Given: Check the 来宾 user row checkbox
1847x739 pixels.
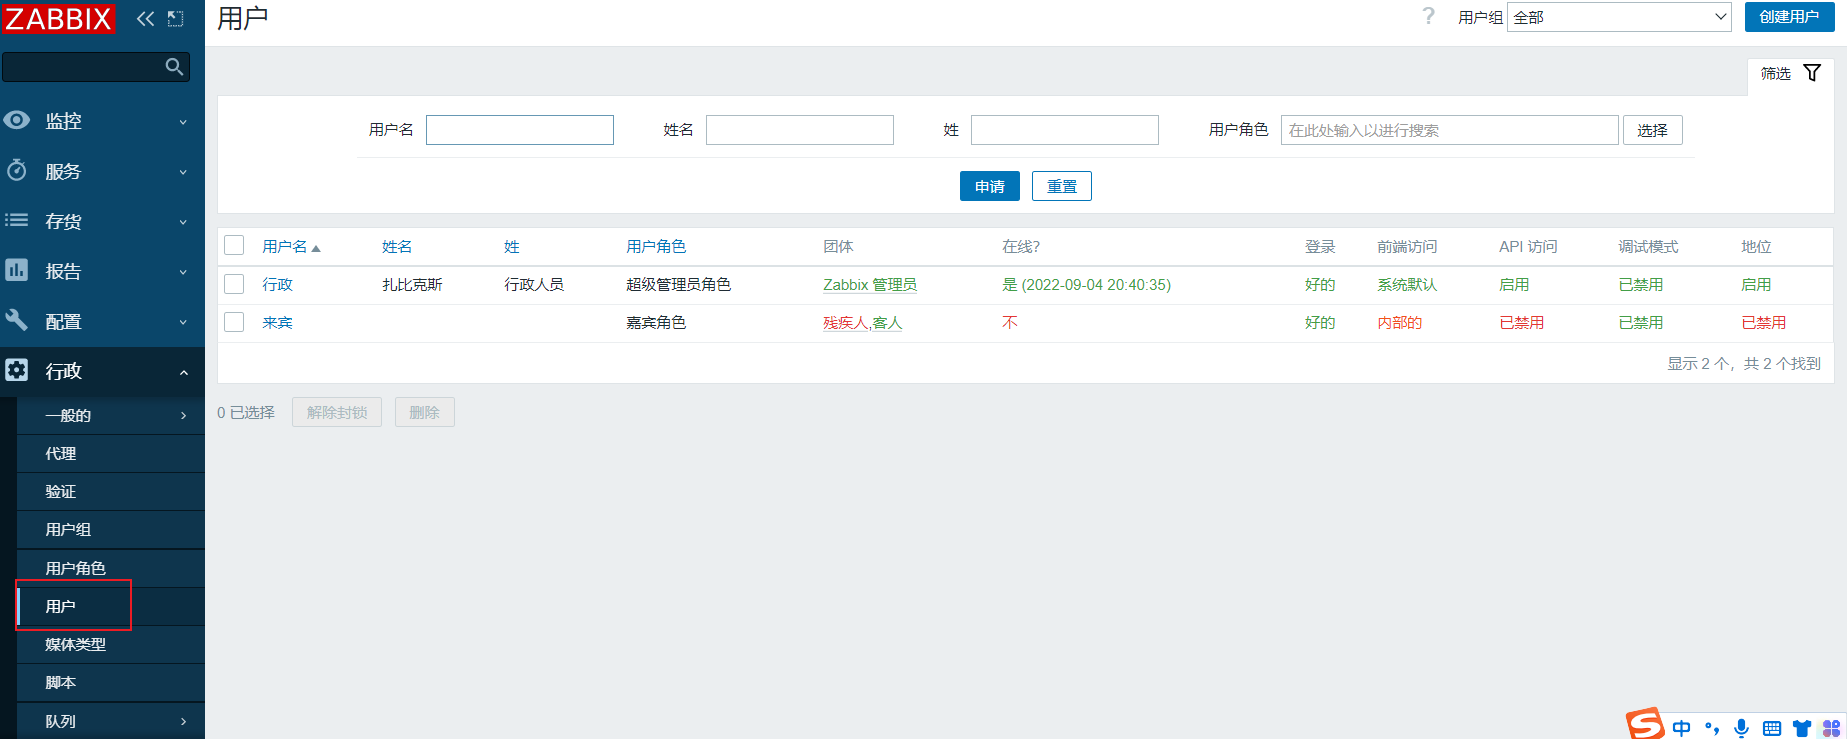Looking at the screenshot, I should [x=234, y=322].
